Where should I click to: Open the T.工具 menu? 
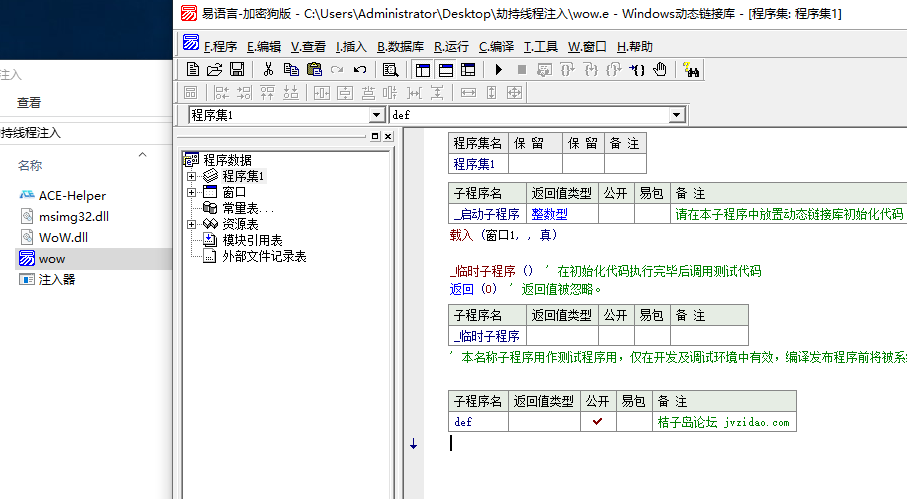coord(540,47)
